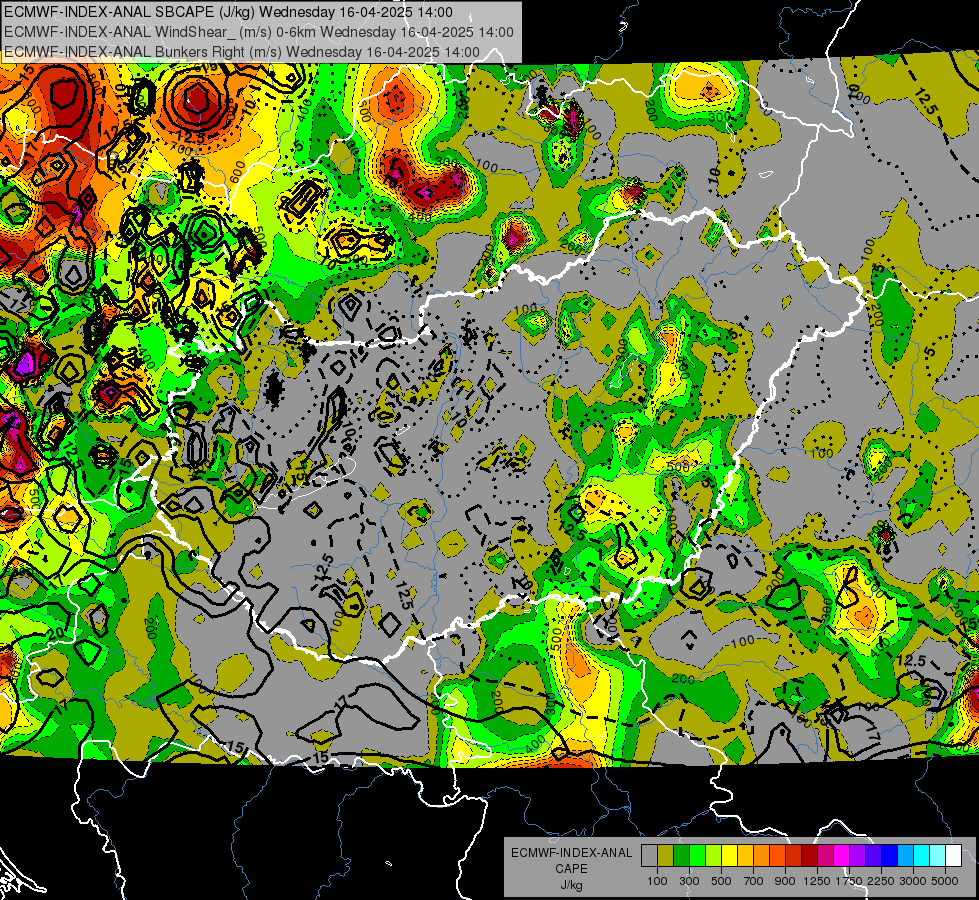The image size is (979, 900).
Task: Click the dark green legend swatch
Action: (x=681, y=855)
